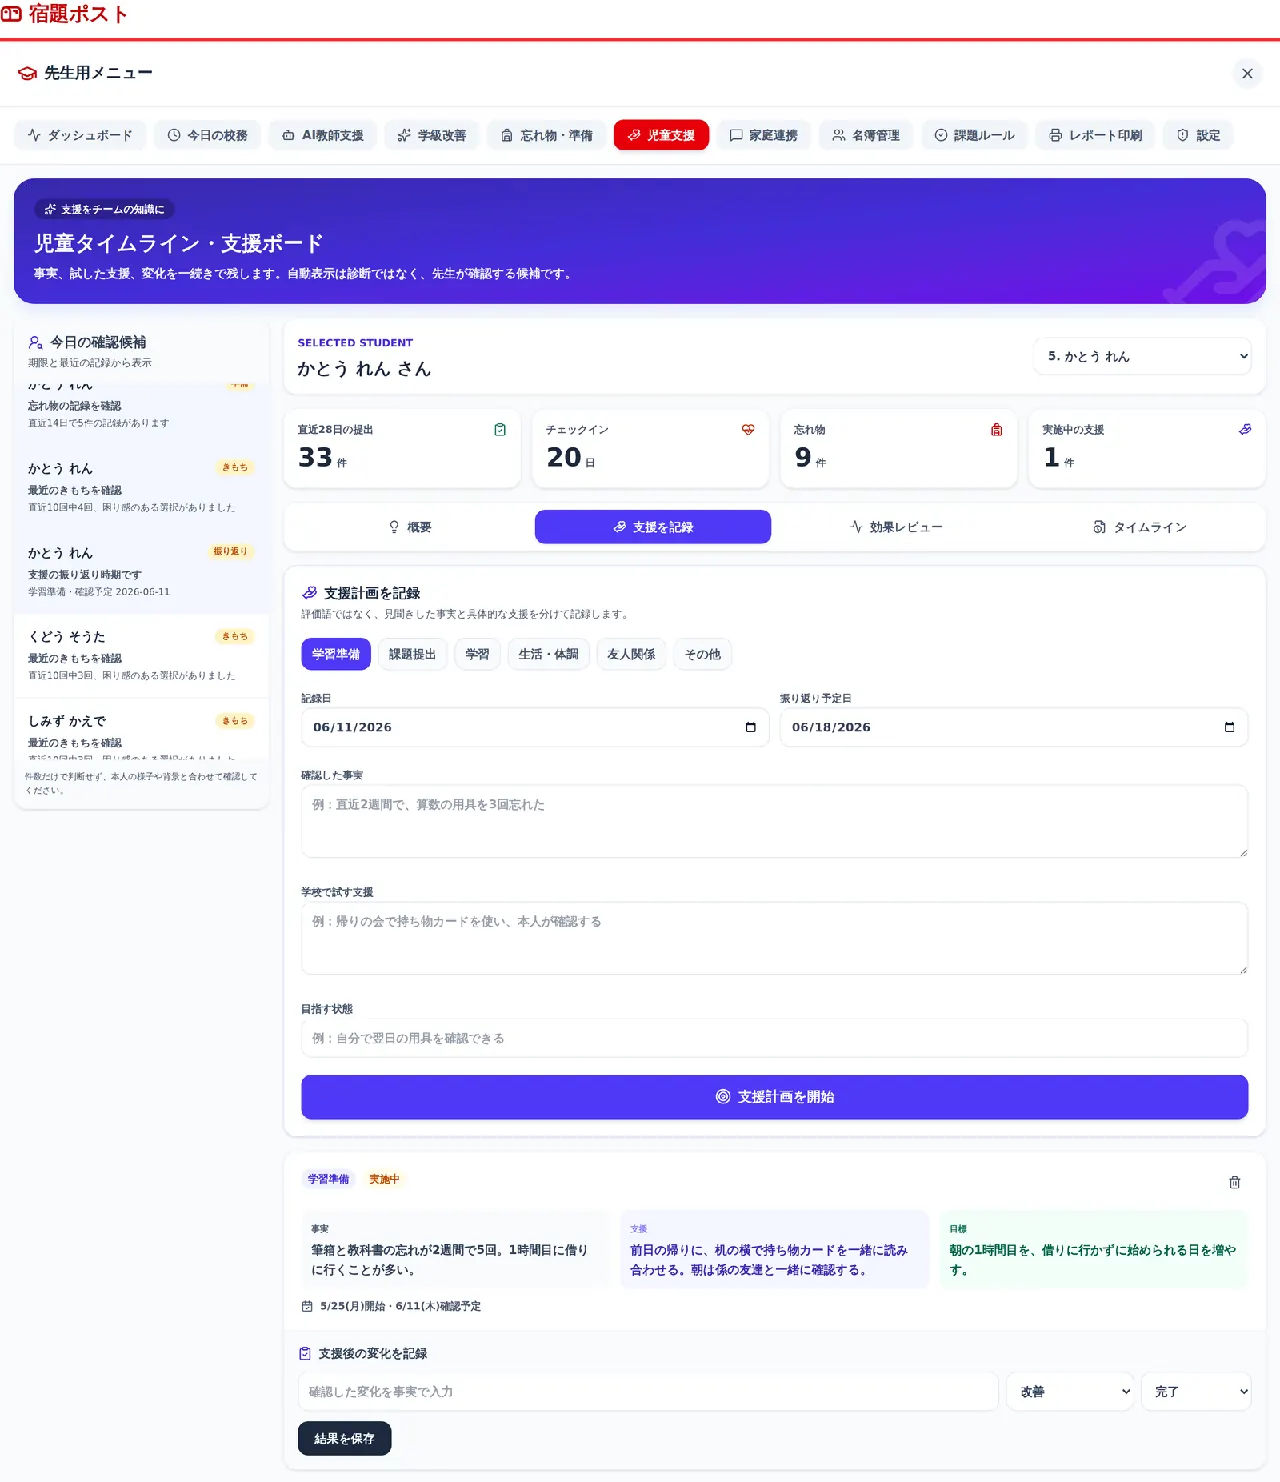Click the 学習準備 tag on the plan card
Screen dimensions: 1280x1482
coord(328,1179)
